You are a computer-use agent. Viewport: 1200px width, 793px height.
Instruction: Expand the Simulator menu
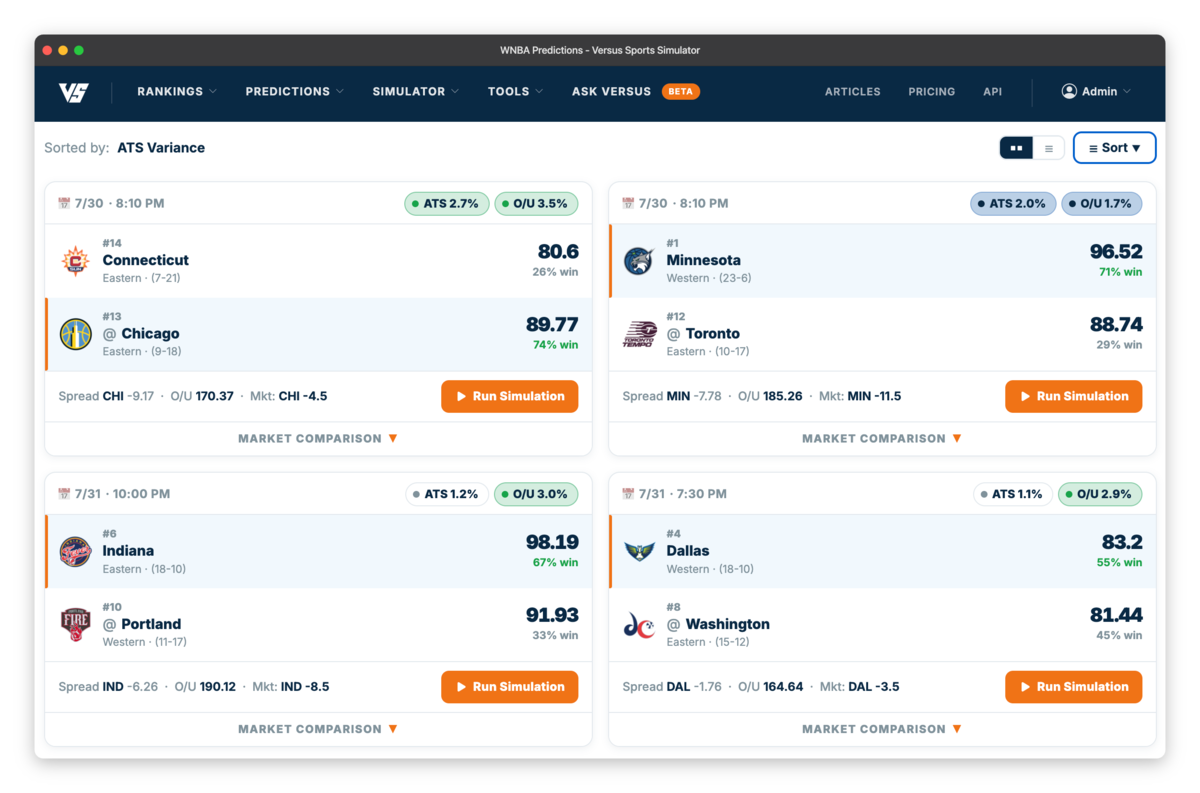pyautogui.click(x=416, y=91)
